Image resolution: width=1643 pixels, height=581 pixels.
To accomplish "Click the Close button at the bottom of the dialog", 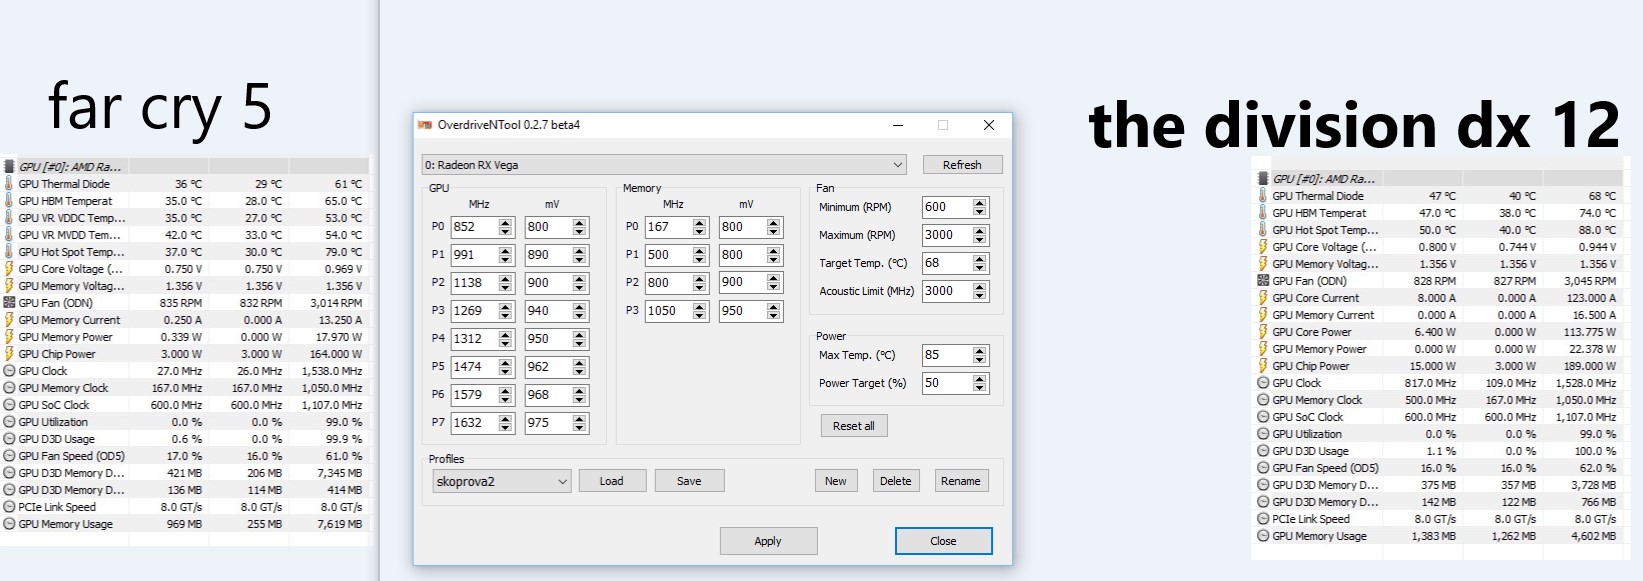I will tap(943, 541).
